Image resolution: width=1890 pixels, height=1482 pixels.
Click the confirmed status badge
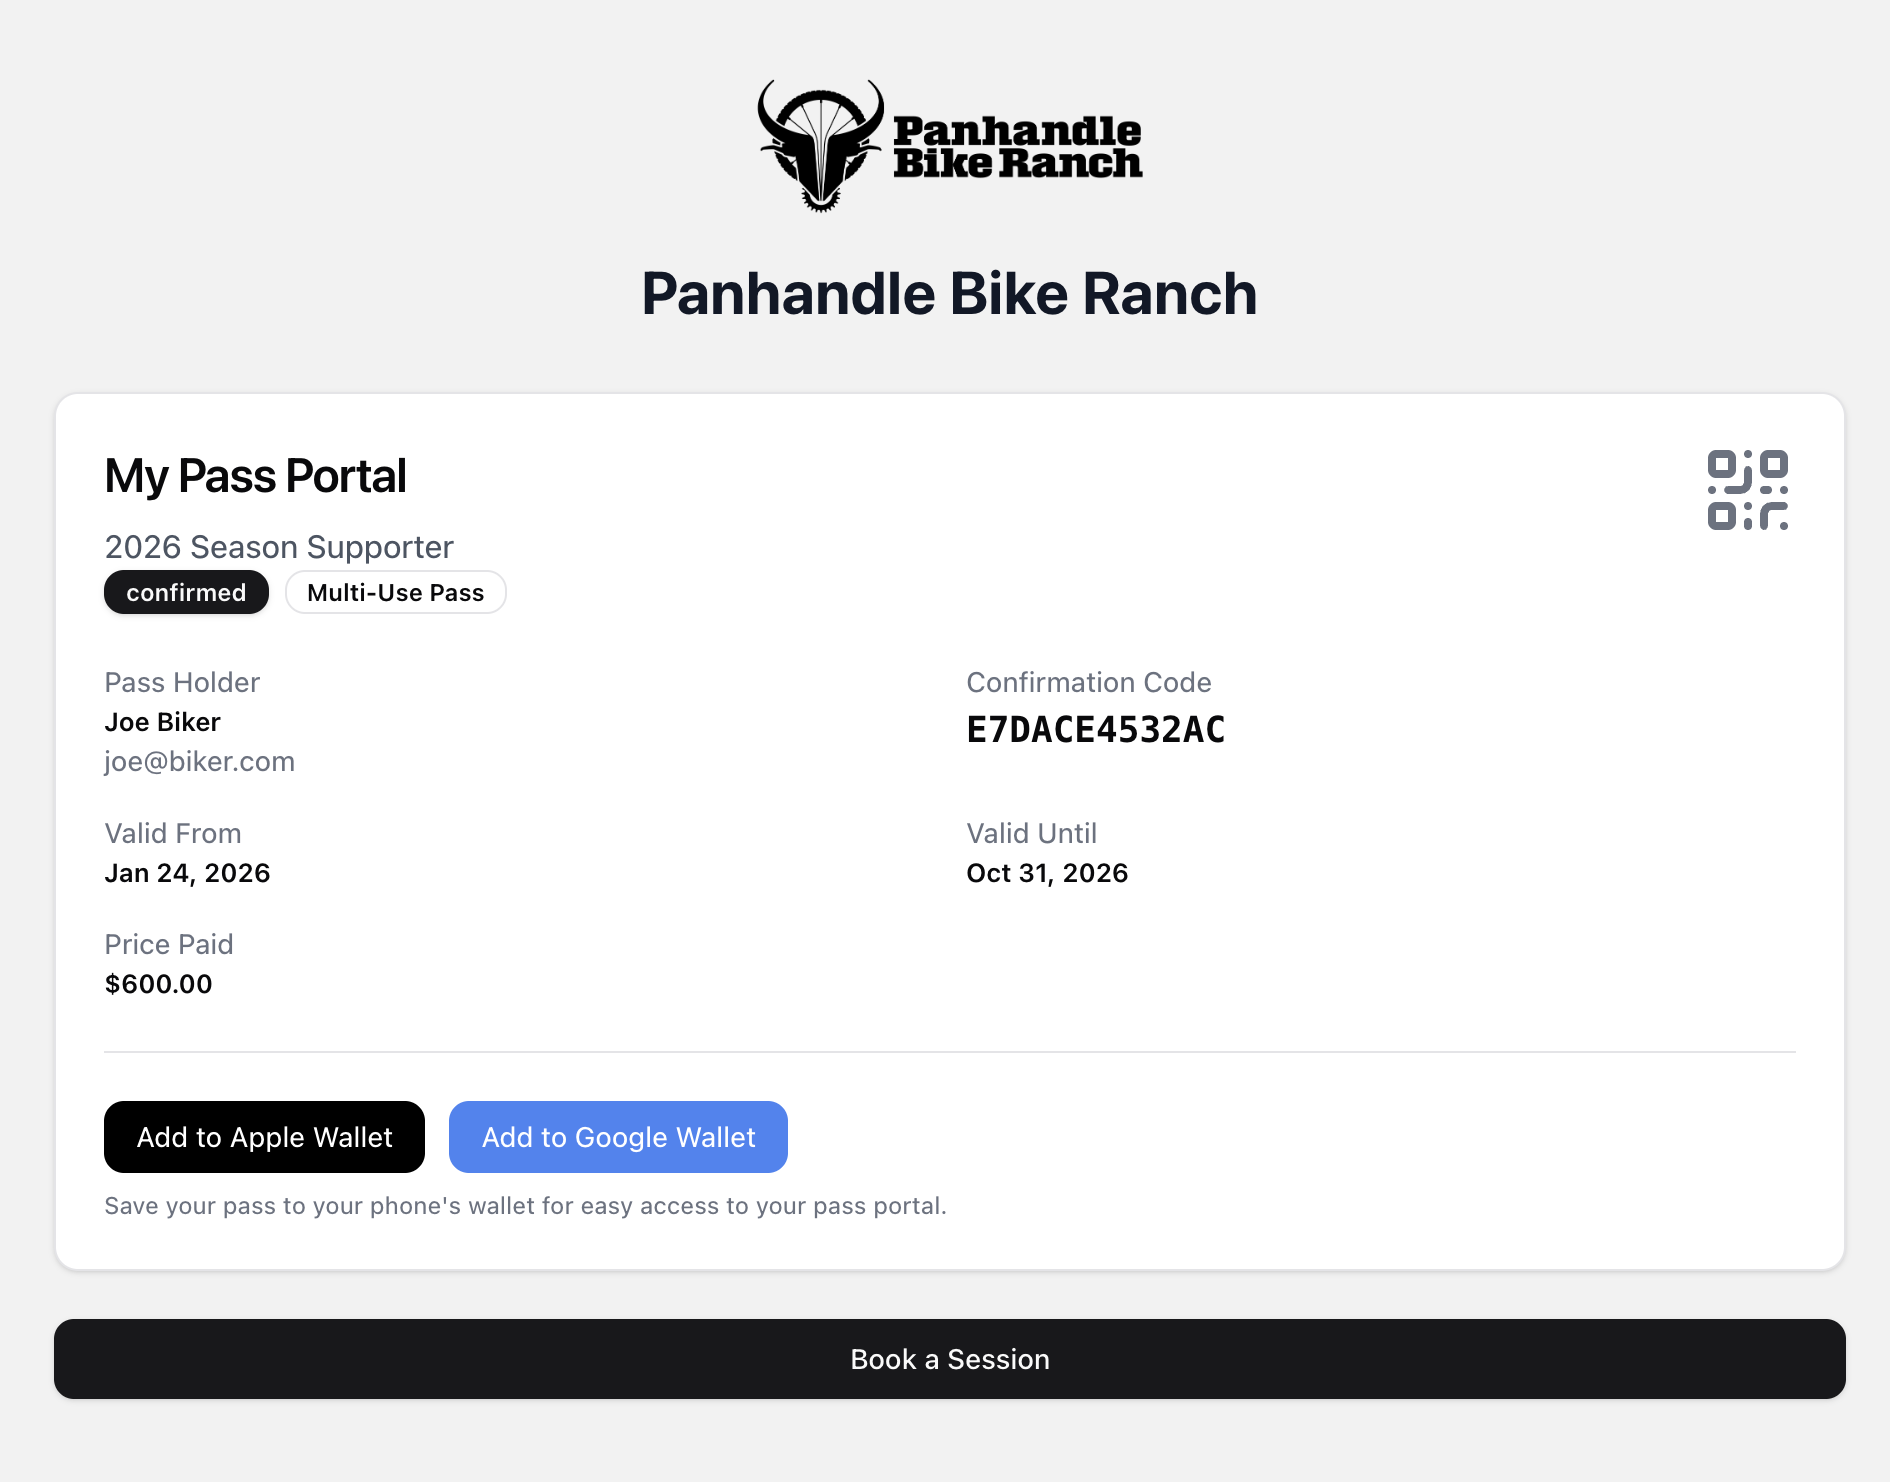click(x=186, y=593)
